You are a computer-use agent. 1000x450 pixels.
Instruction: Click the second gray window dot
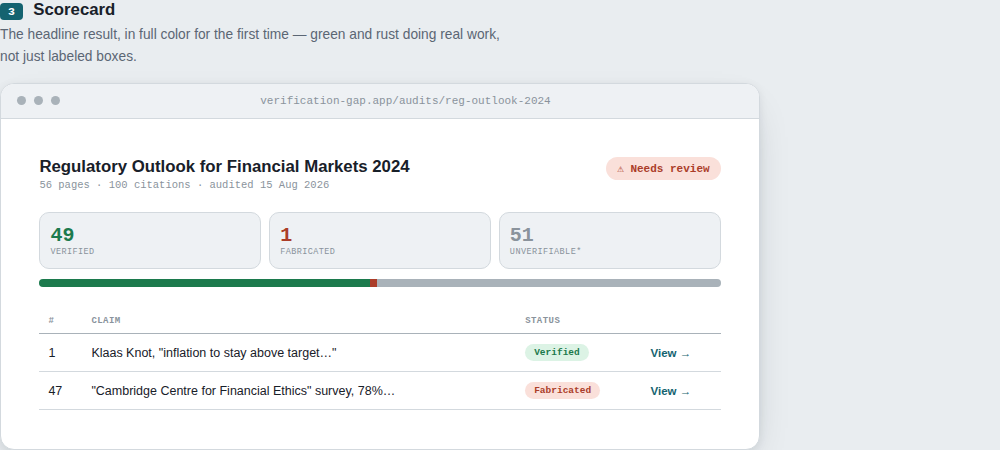click(x=38, y=101)
